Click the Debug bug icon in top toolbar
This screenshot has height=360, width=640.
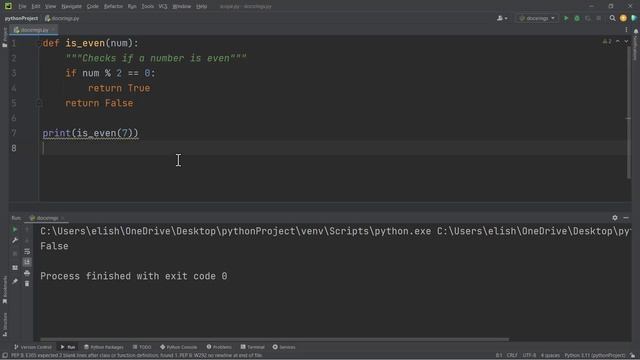[x=577, y=18]
